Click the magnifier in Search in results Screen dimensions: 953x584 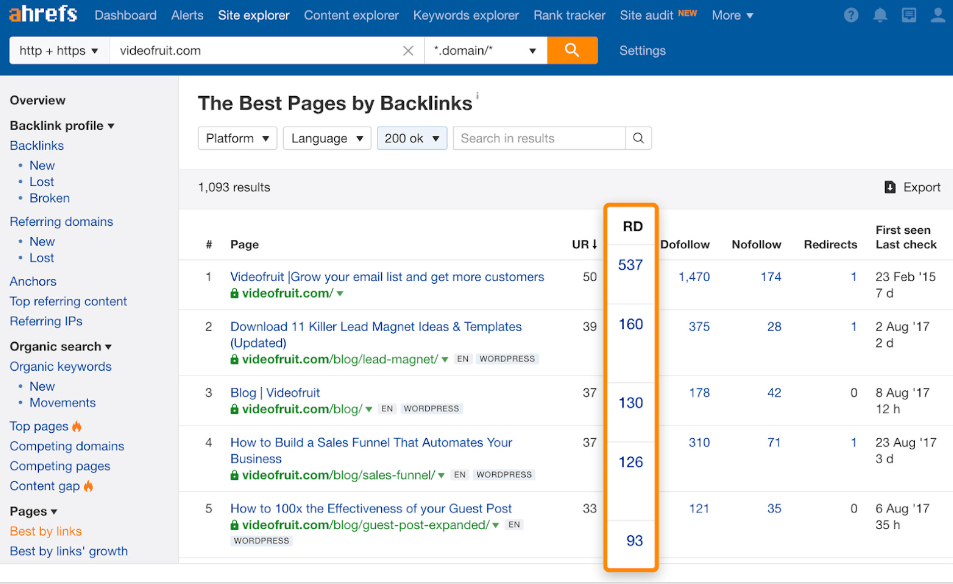pos(638,138)
